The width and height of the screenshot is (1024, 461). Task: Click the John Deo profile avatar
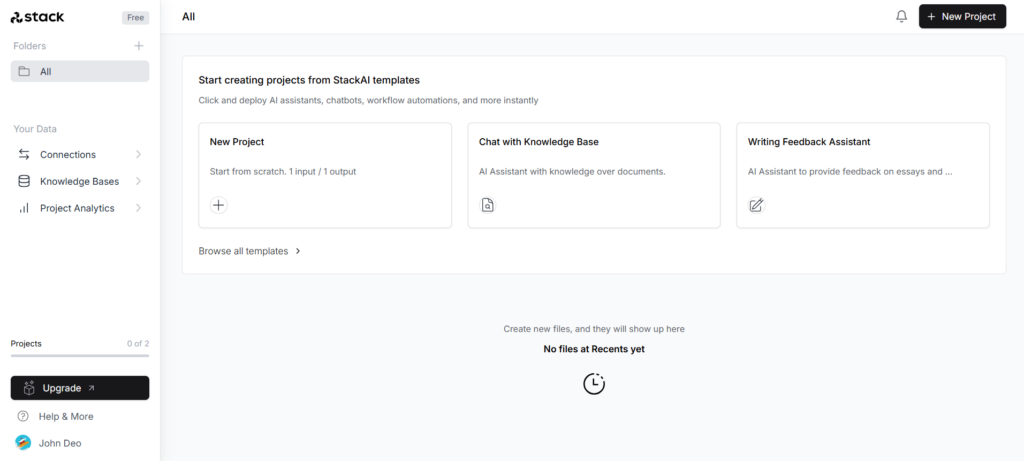pos(23,442)
